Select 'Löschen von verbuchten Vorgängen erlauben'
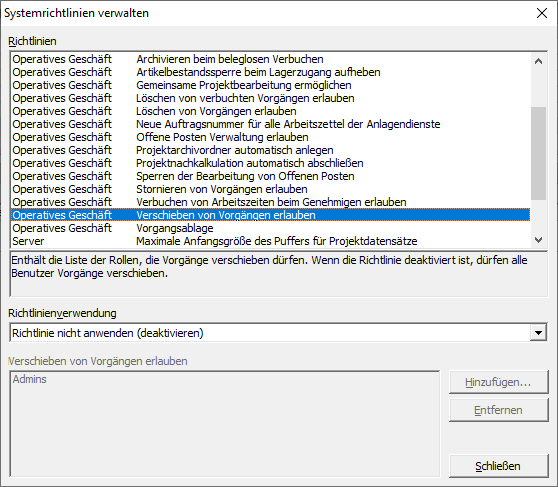558x487 pixels. 270,98
